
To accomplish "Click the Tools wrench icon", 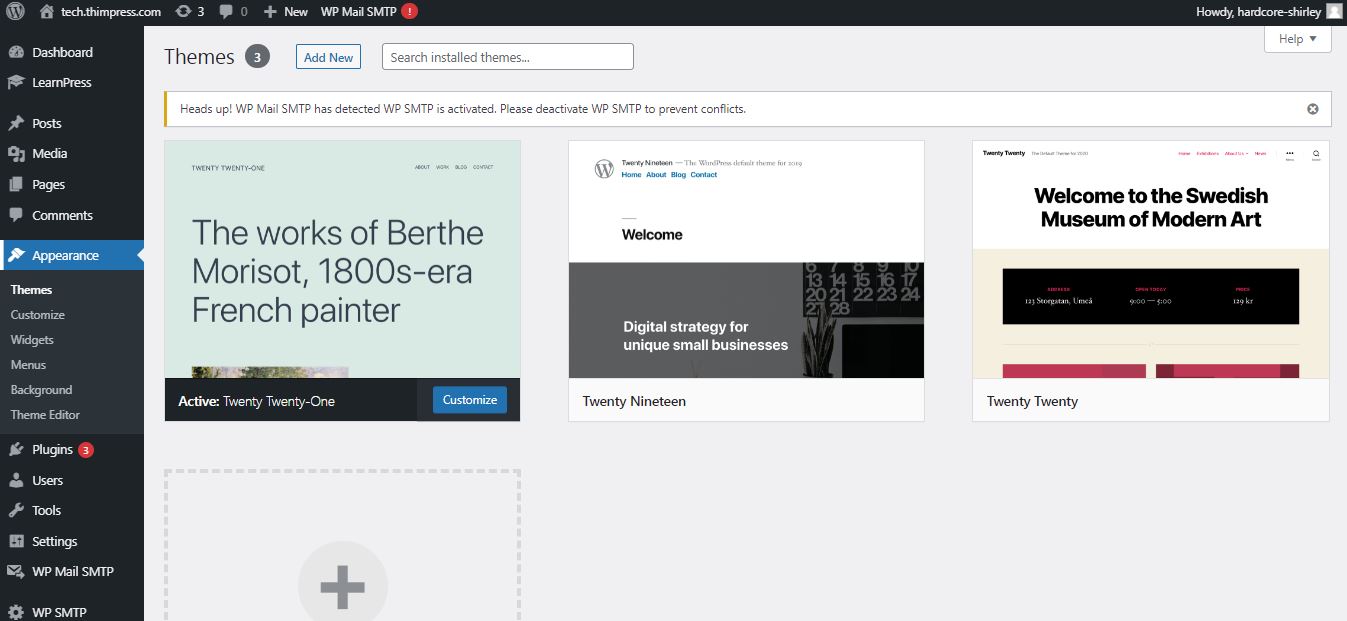I will coord(16,511).
